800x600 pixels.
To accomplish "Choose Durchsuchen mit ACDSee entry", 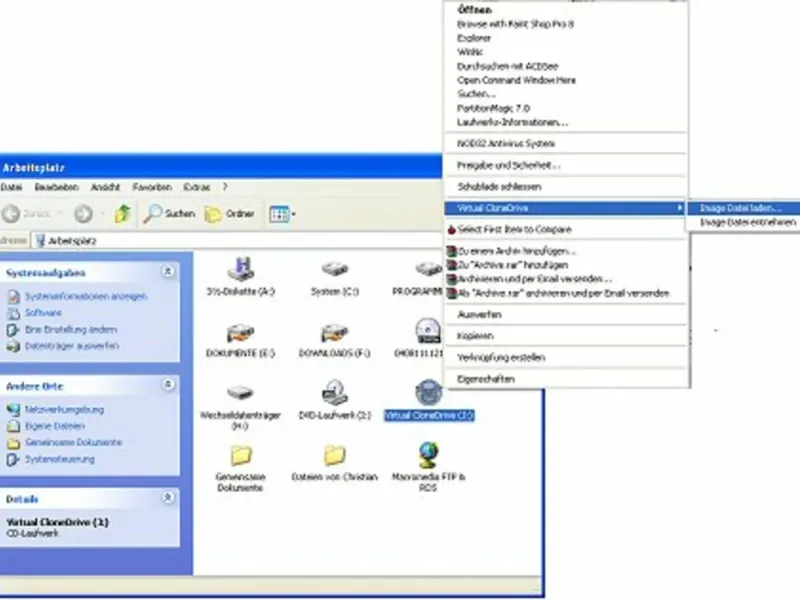I will point(565,66).
